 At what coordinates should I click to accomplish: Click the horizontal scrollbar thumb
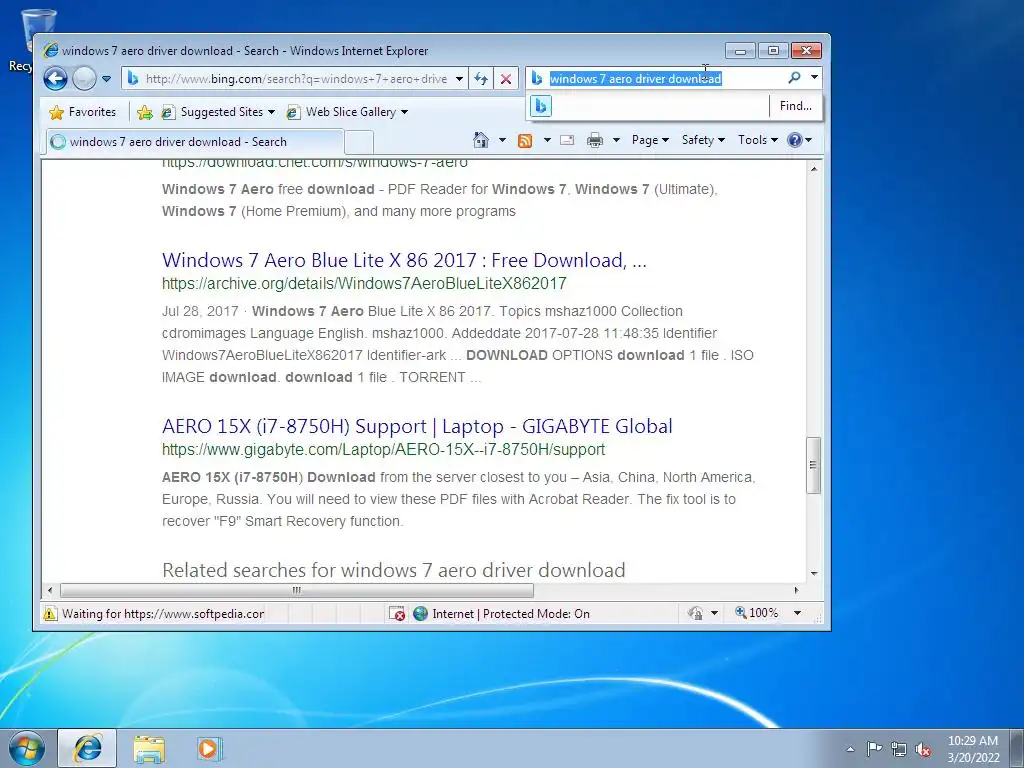click(296, 590)
